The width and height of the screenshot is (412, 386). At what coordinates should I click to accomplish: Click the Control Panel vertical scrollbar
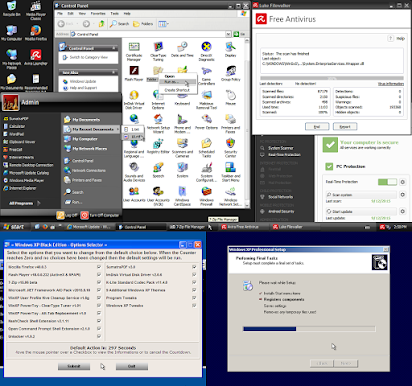pyautogui.click(x=247, y=122)
